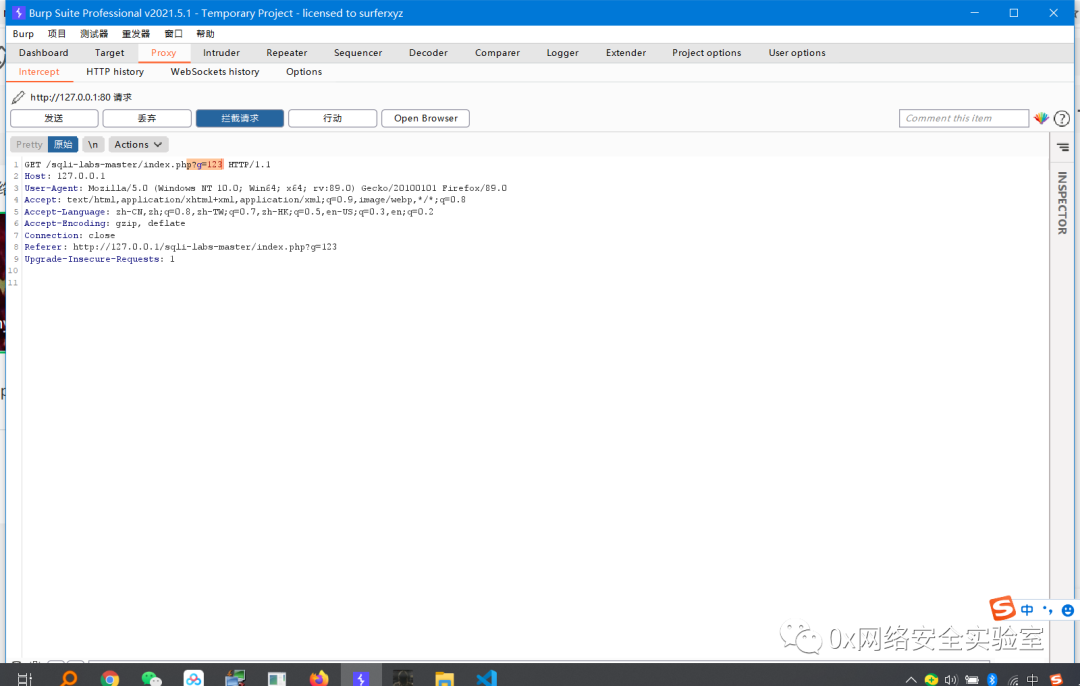The height and width of the screenshot is (686, 1080).
Task: Show hidden system tray icons
Action: 911,680
